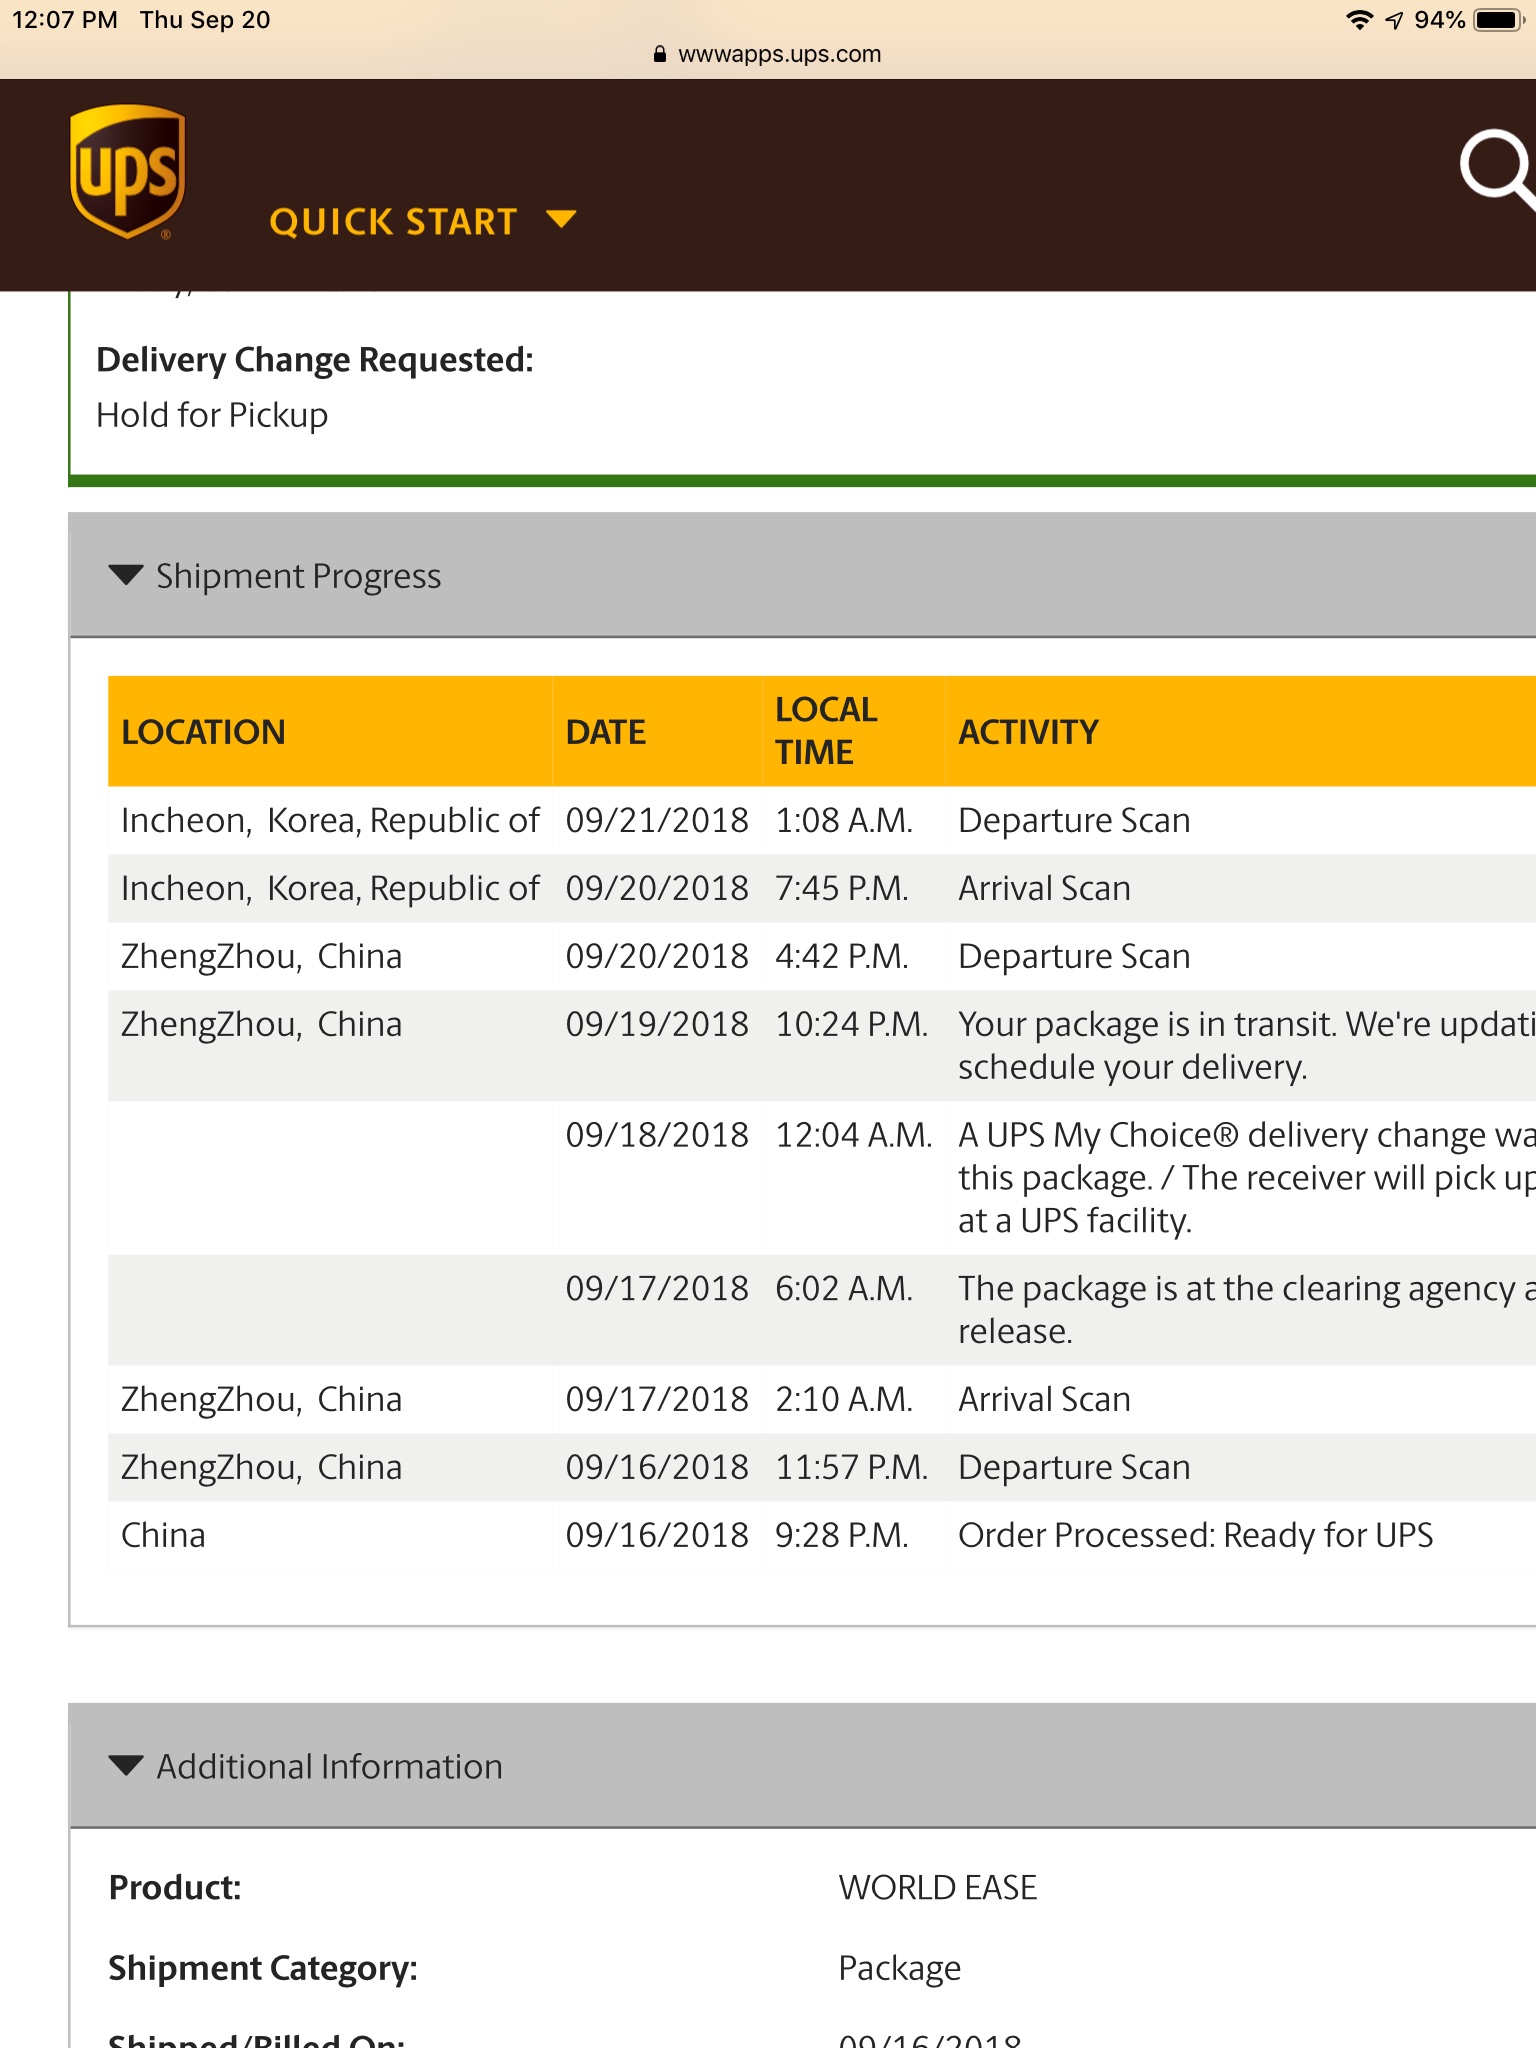Tap the Additional Information heading text
This screenshot has width=1536, height=2048.
(329, 1767)
